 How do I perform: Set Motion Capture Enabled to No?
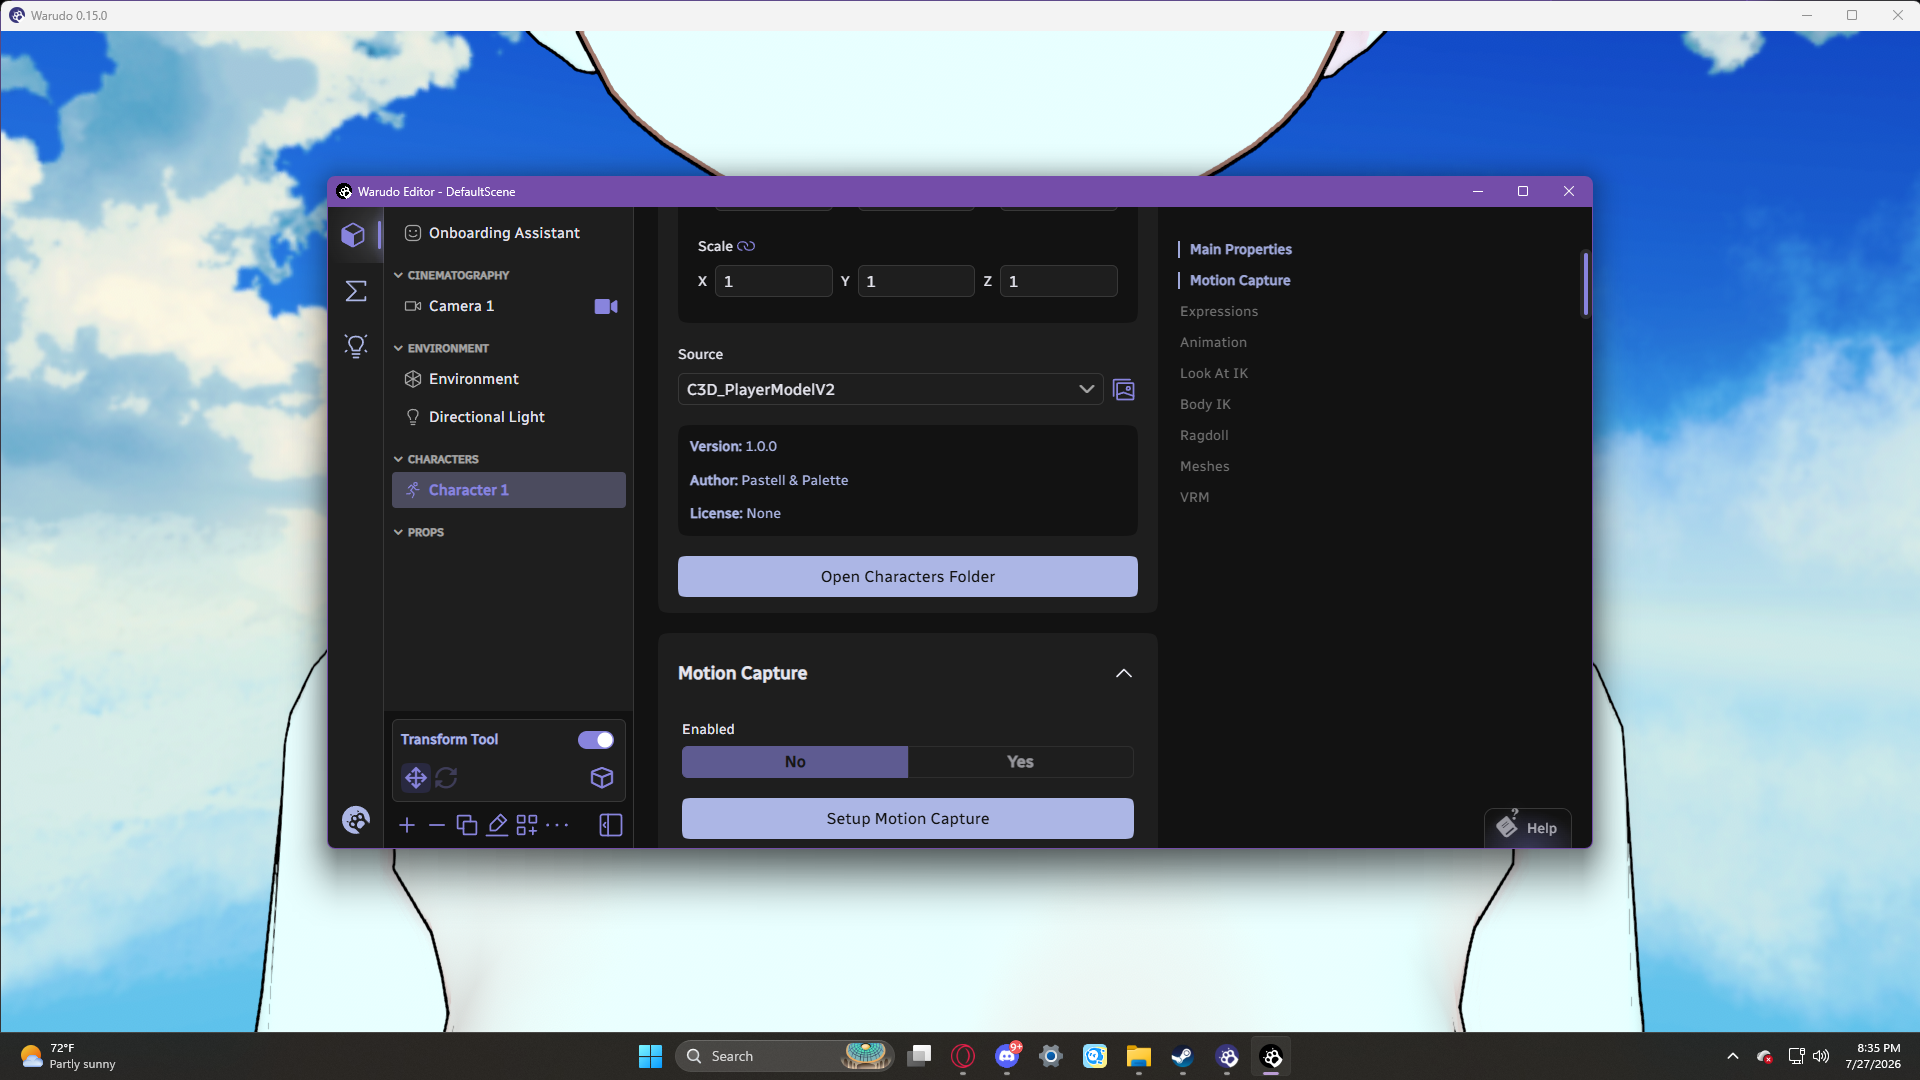[x=795, y=762]
